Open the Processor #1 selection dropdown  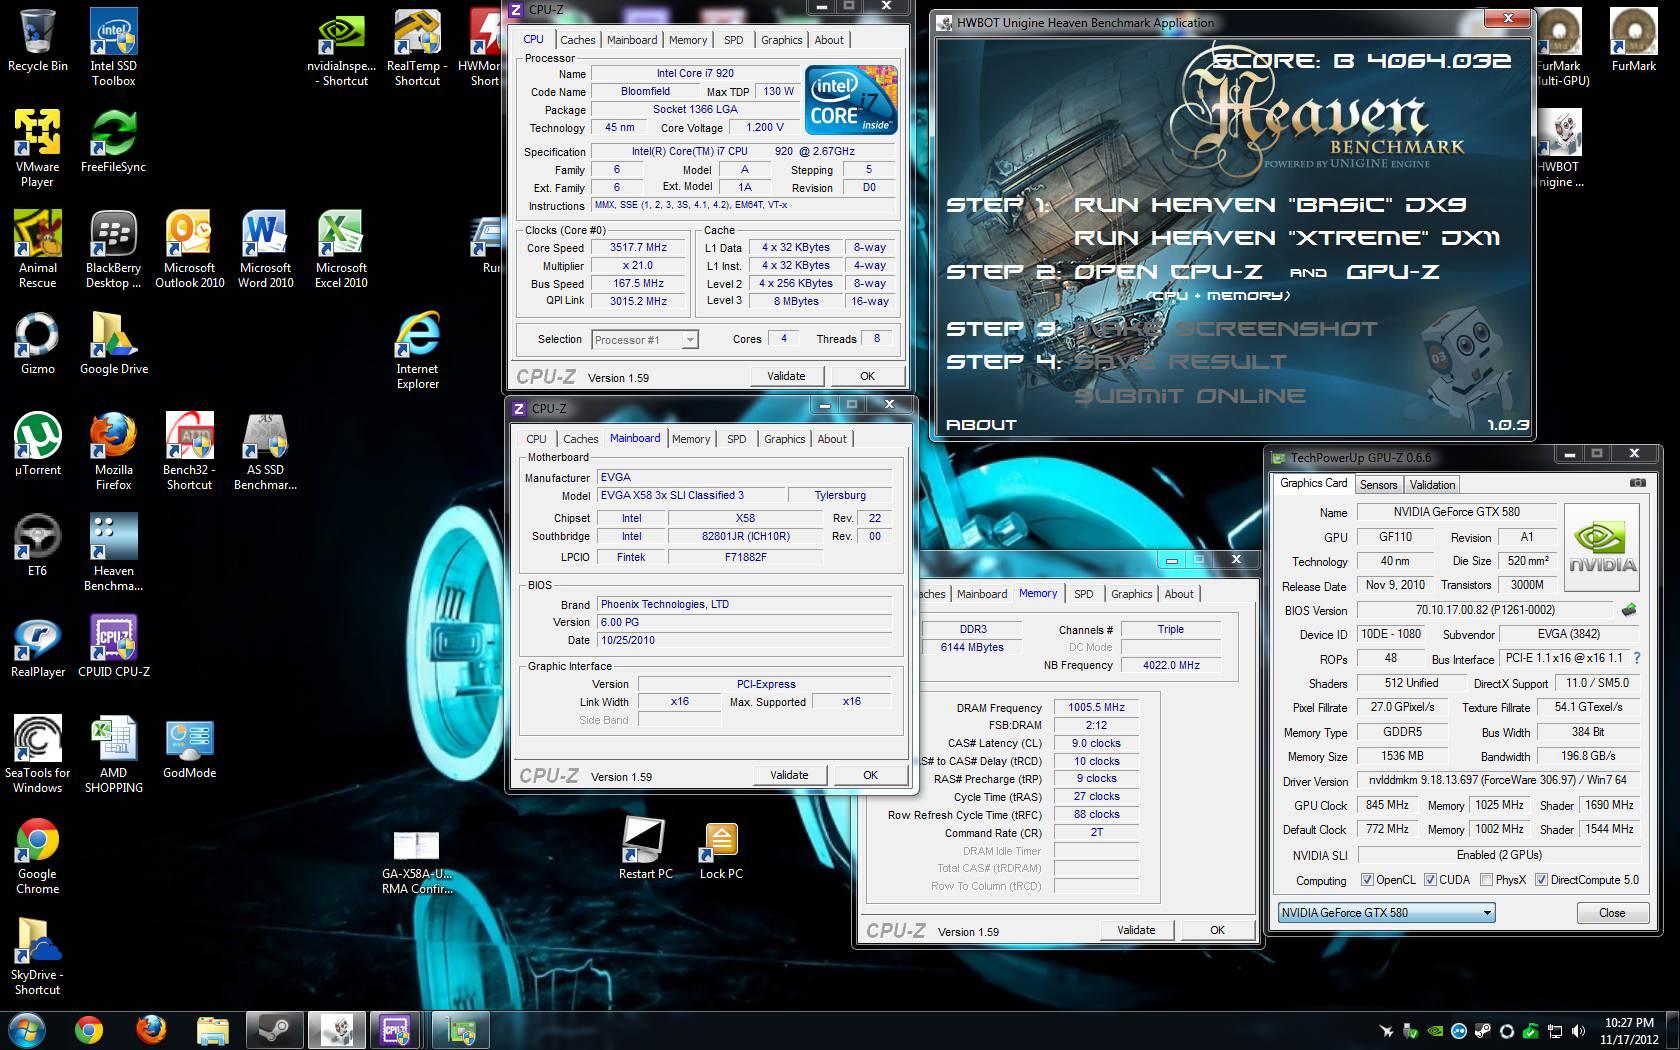pos(644,340)
